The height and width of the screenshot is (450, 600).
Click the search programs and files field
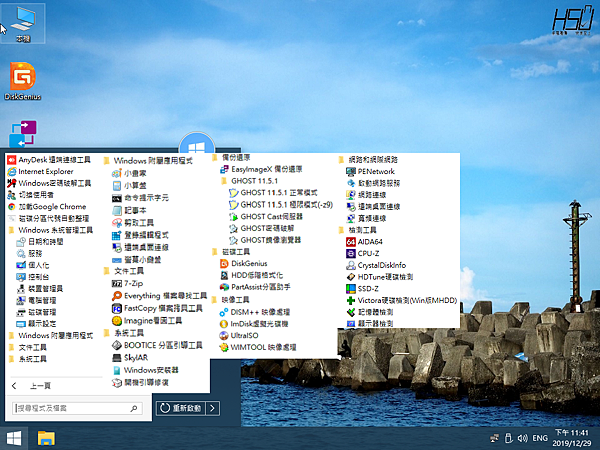[x=77, y=408]
